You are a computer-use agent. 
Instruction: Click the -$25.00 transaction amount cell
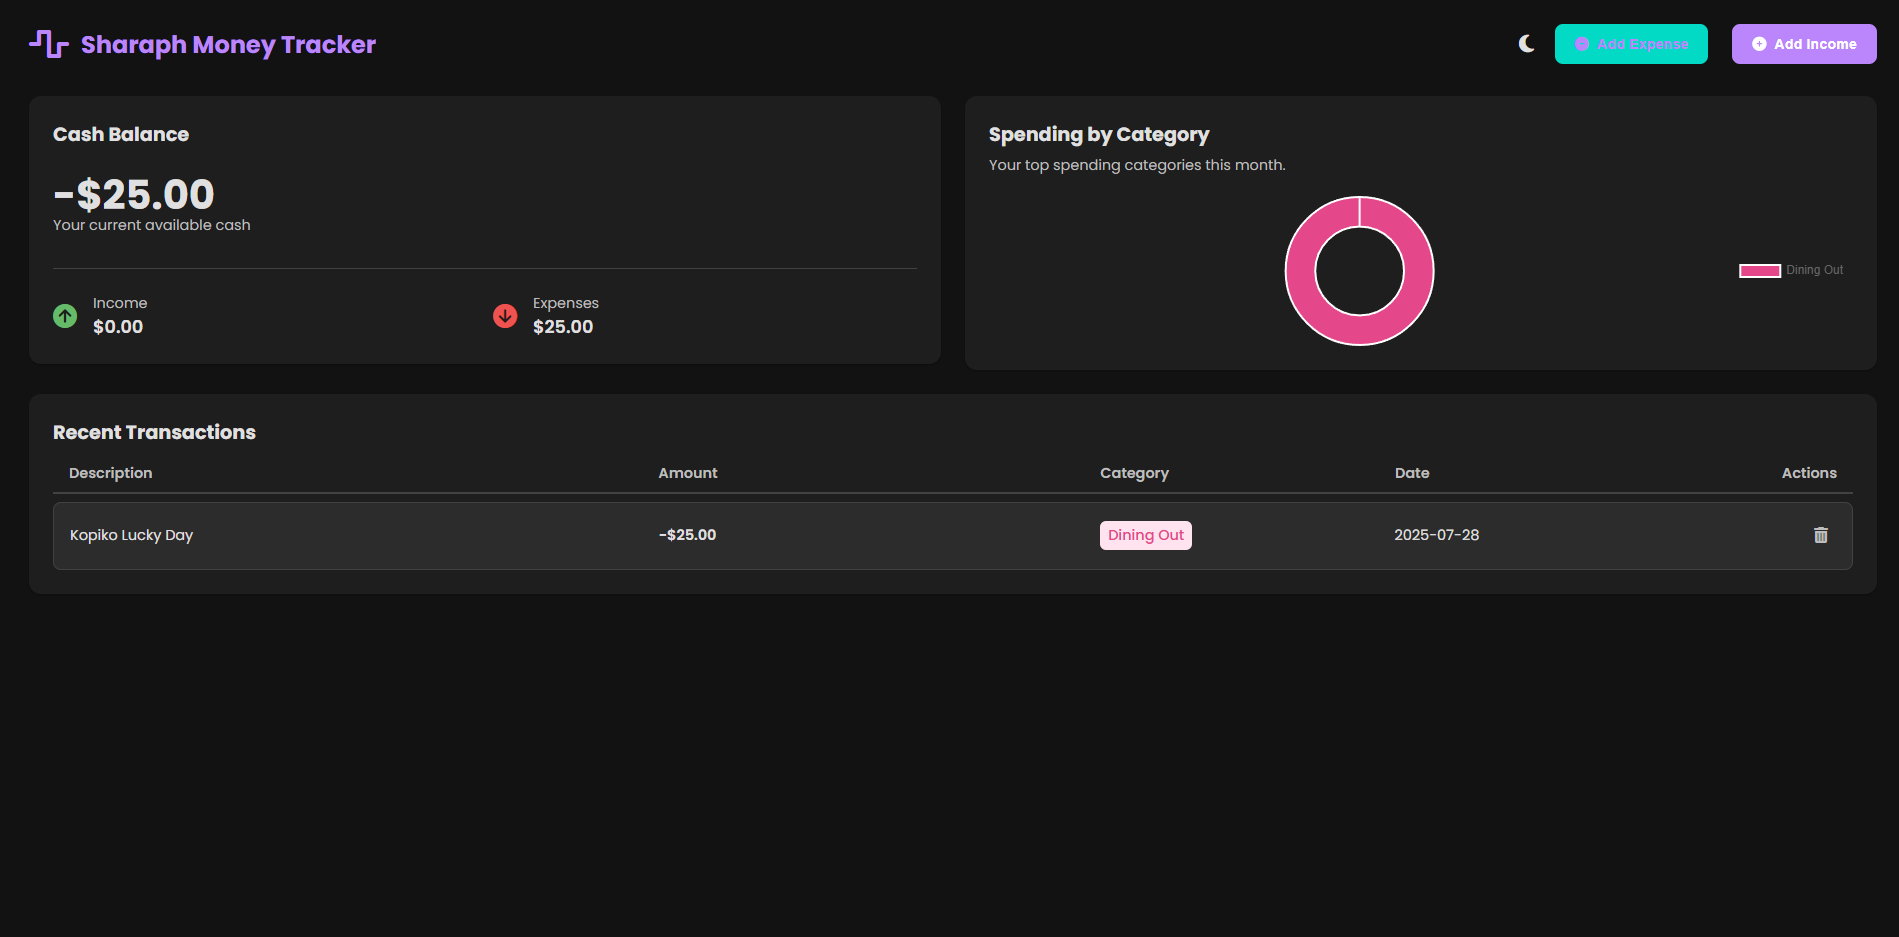click(x=687, y=535)
